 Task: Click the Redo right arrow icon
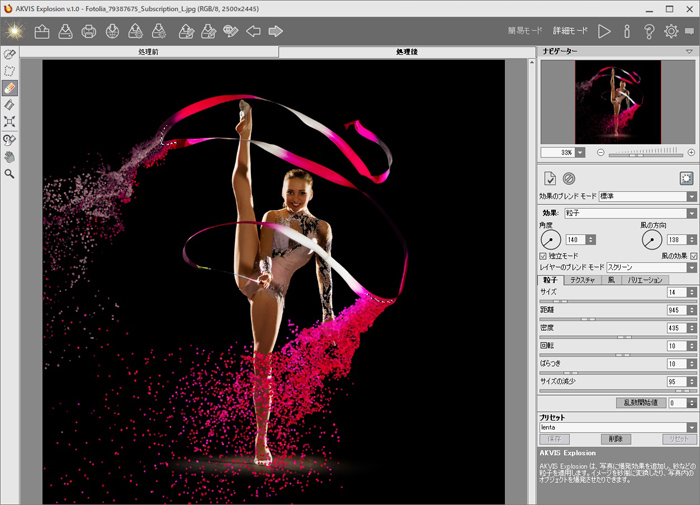(274, 31)
